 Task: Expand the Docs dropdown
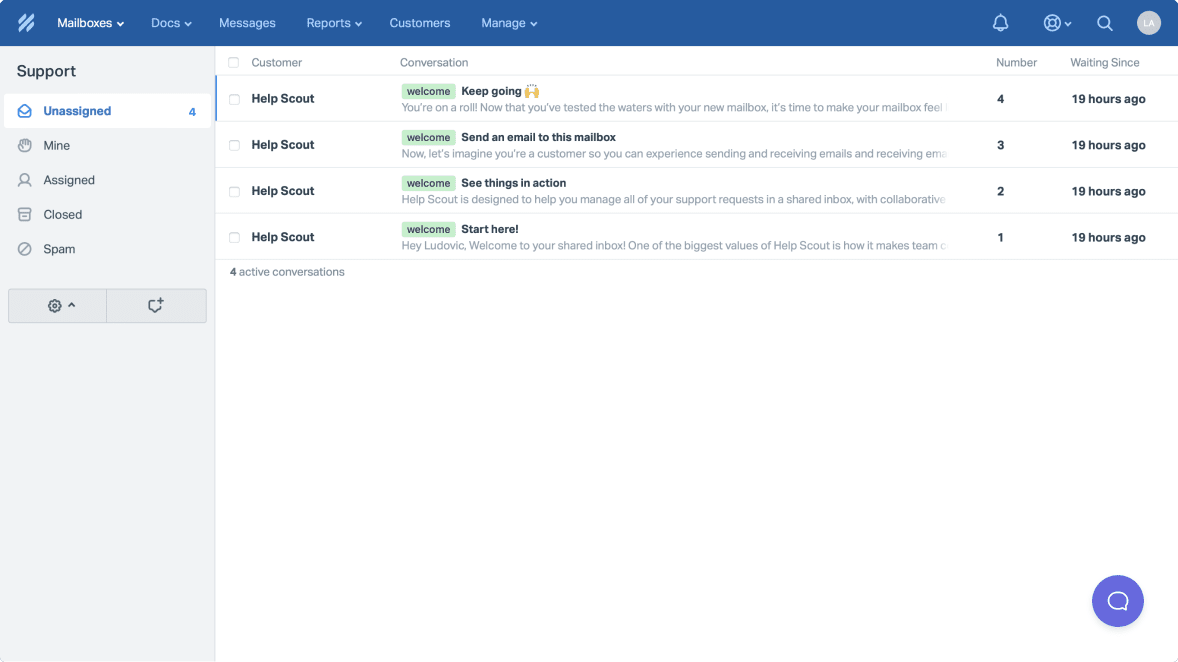click(x=171, y=23)
